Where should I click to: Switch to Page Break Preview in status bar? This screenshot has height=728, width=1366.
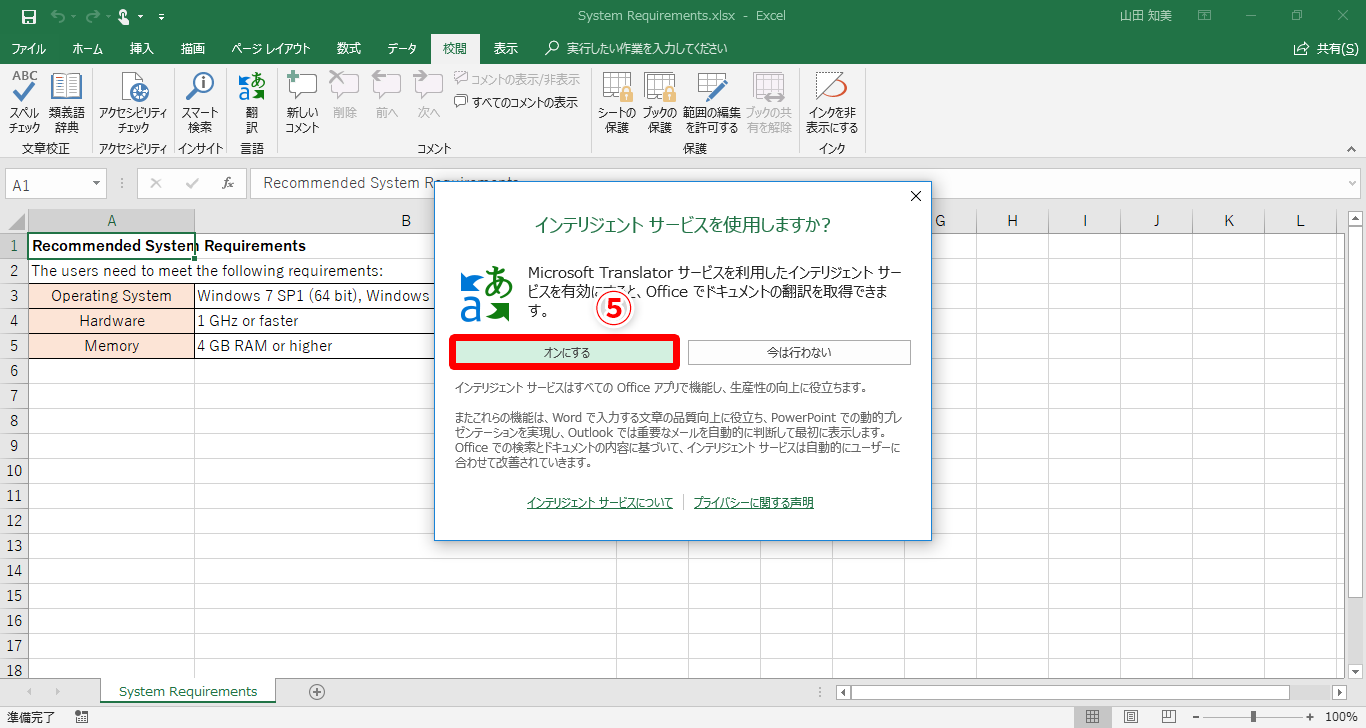[x=1169, y=717]
